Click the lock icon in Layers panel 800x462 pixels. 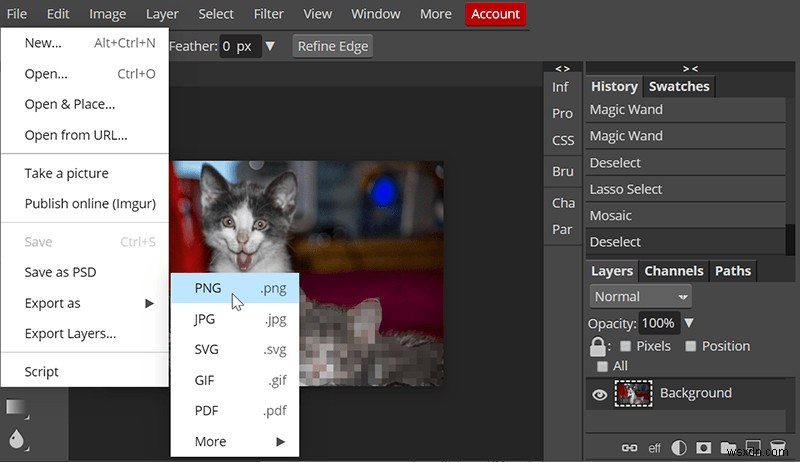[597, 347]
